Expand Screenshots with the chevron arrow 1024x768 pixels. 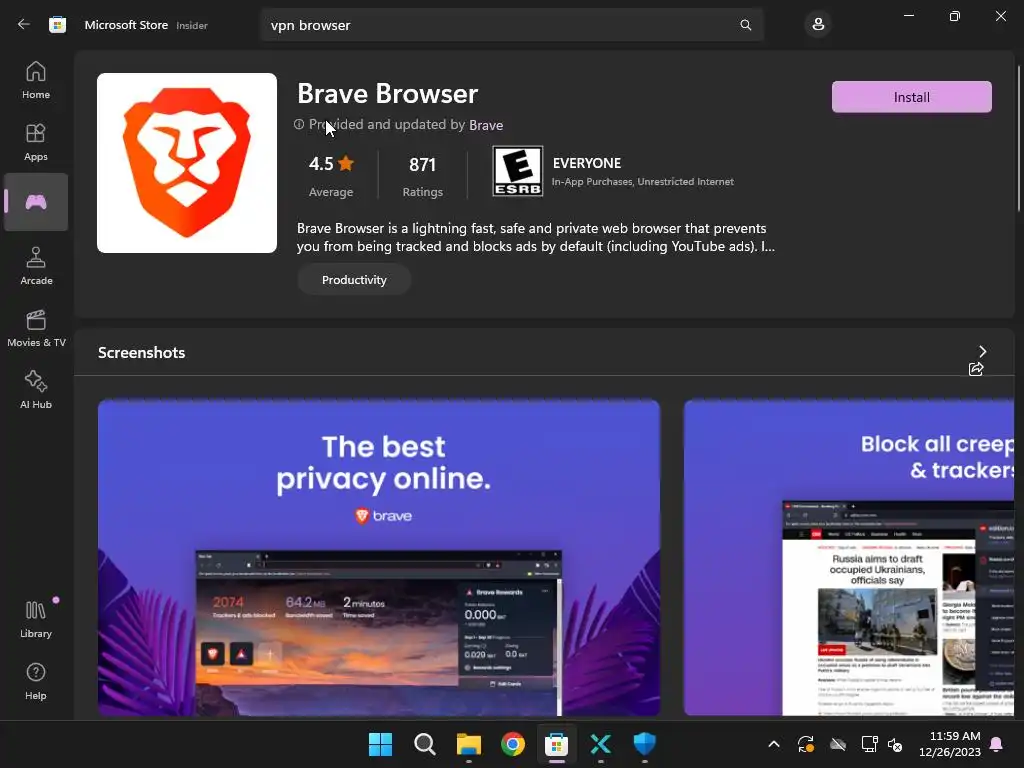[982, 351]
